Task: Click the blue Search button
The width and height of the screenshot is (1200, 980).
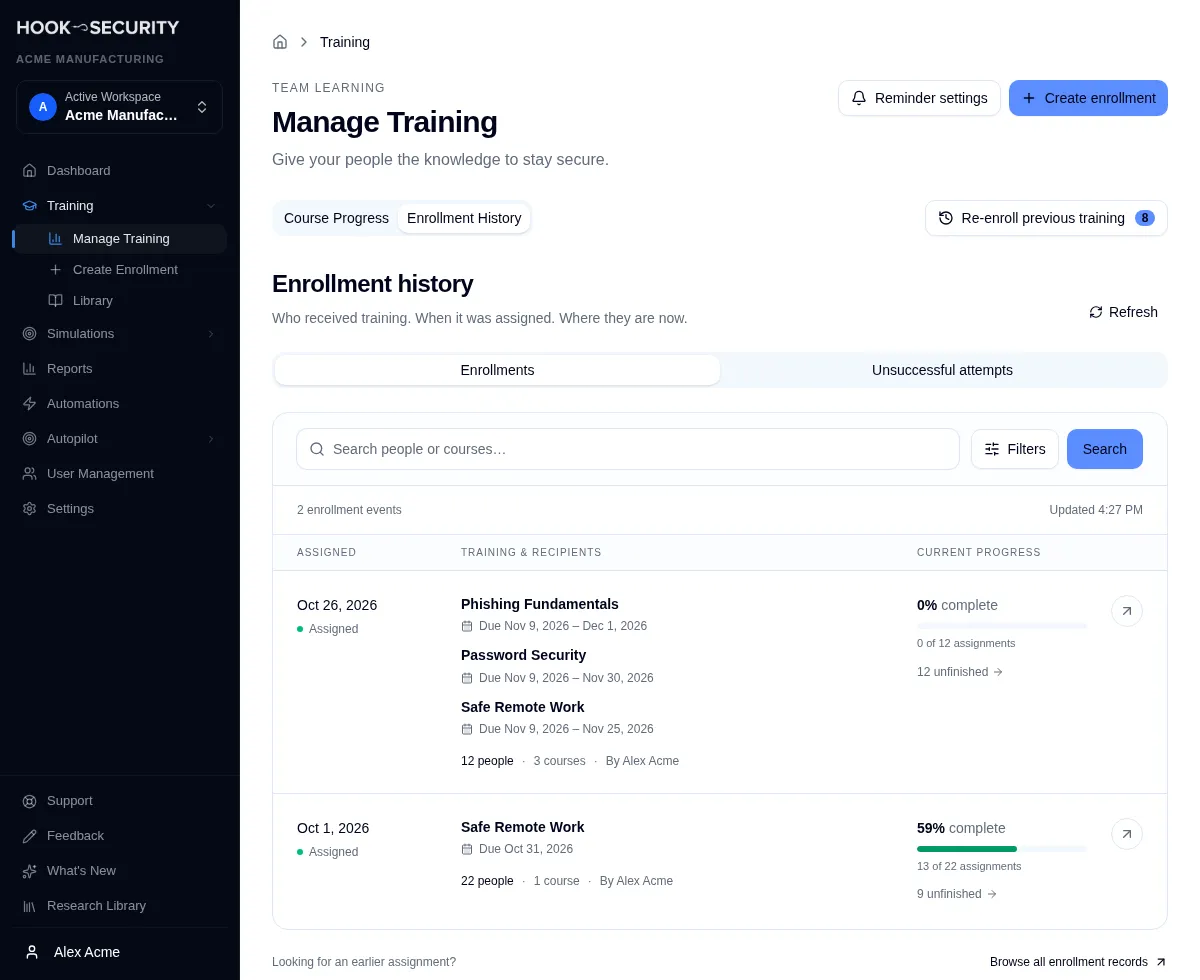Action: (x=1105, y=449)
